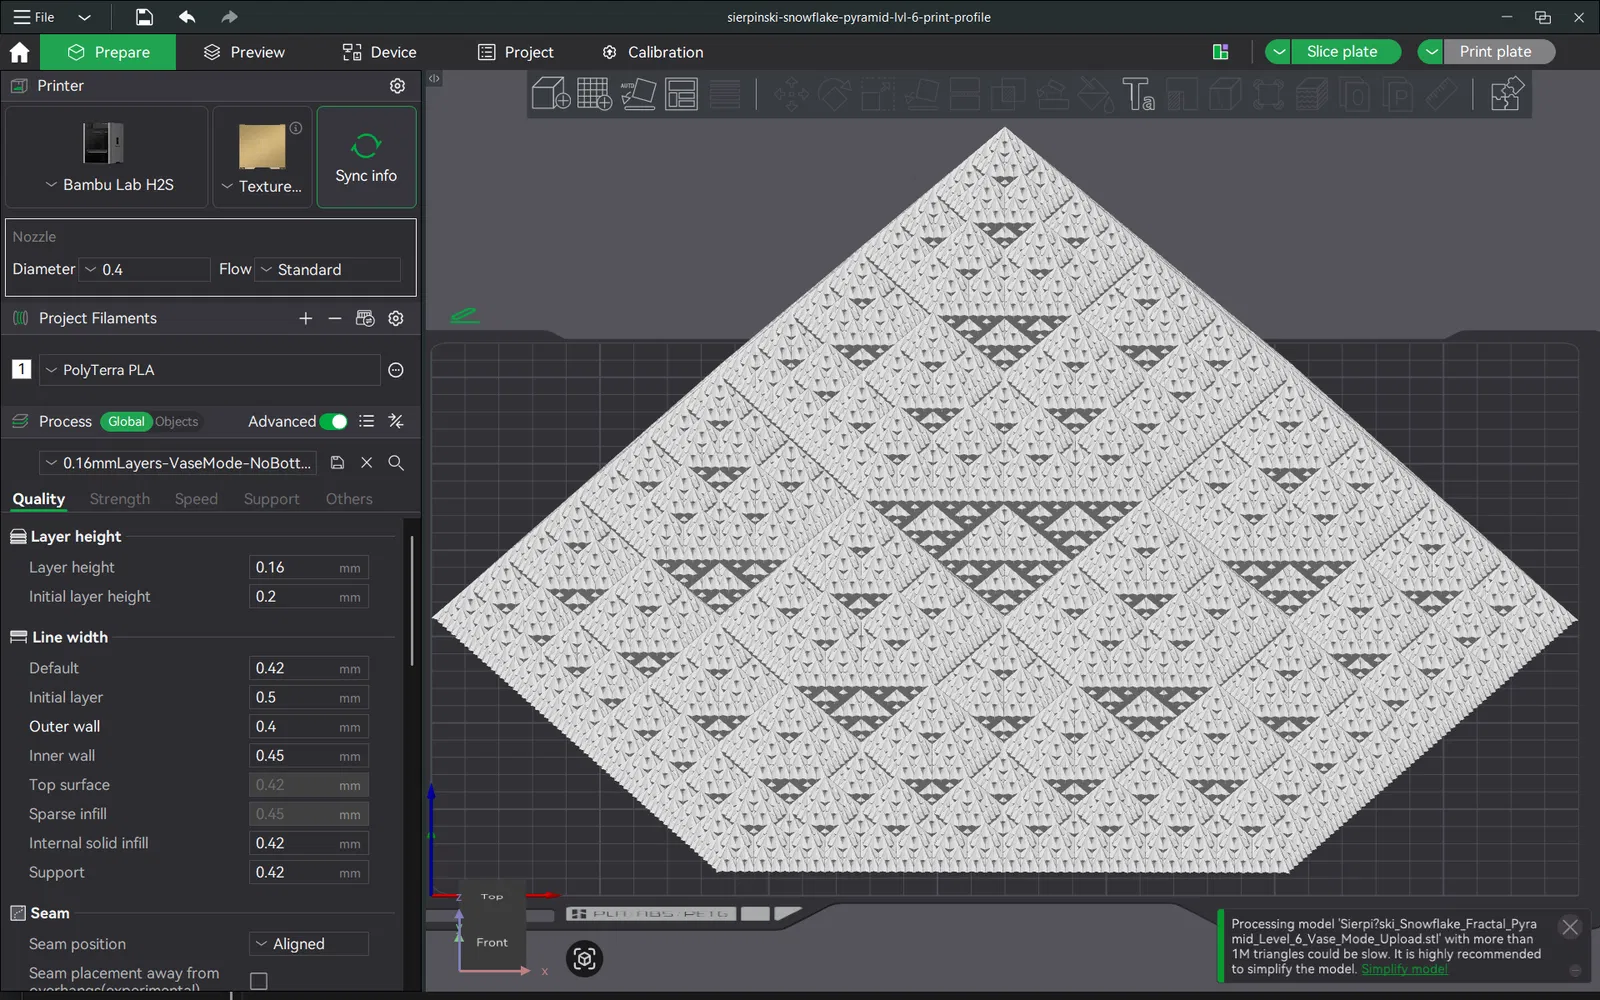
Task: Click the Add plate icon
Action: point(594,95)
